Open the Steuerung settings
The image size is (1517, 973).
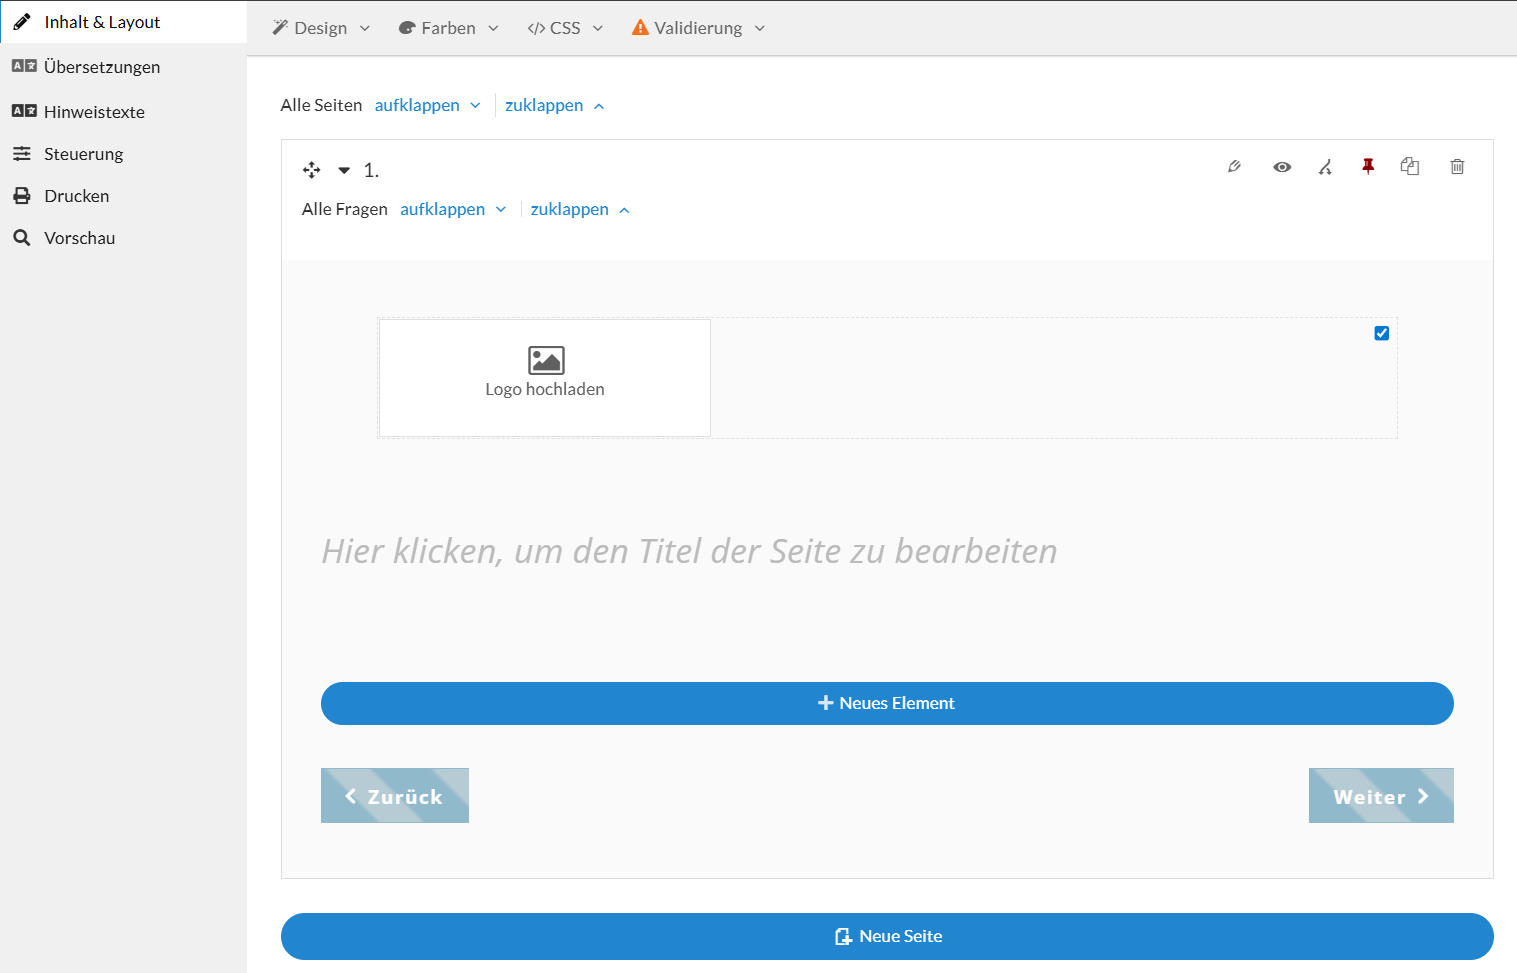[83, 153]
